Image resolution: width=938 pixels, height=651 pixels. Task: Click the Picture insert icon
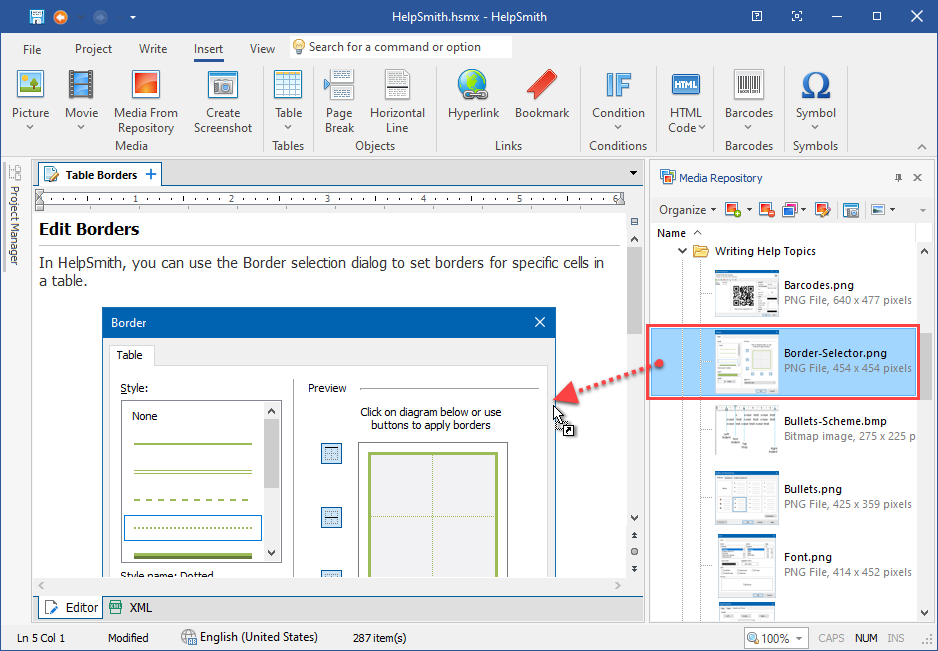31,84
